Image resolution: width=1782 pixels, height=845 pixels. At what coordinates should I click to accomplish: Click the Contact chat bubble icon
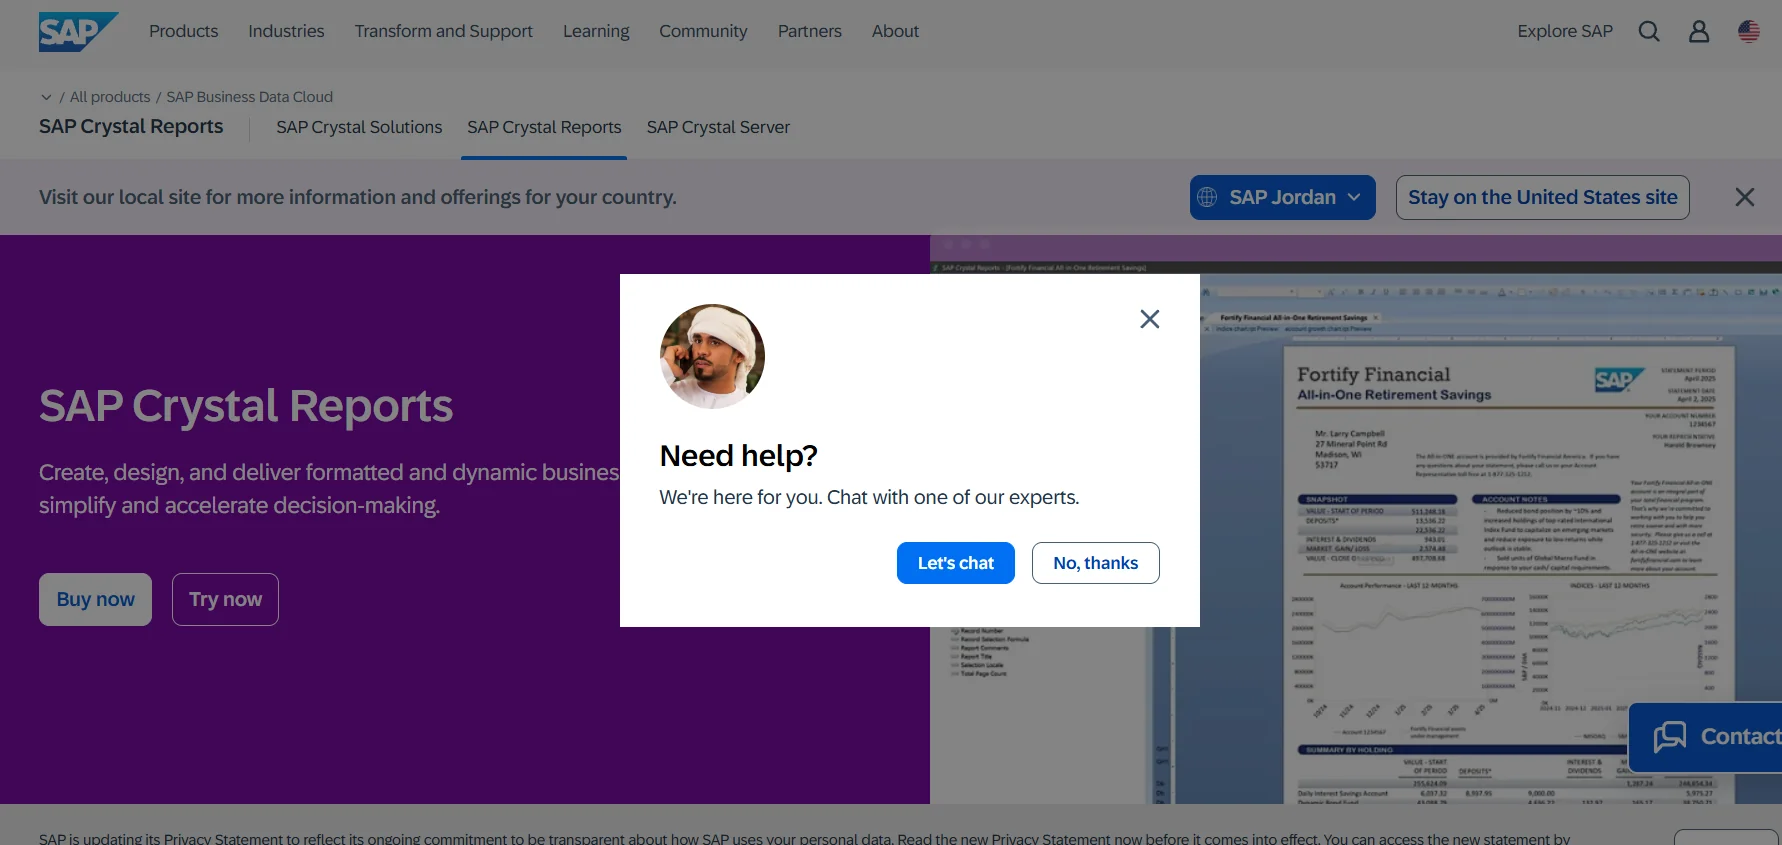coord(1670,737)
